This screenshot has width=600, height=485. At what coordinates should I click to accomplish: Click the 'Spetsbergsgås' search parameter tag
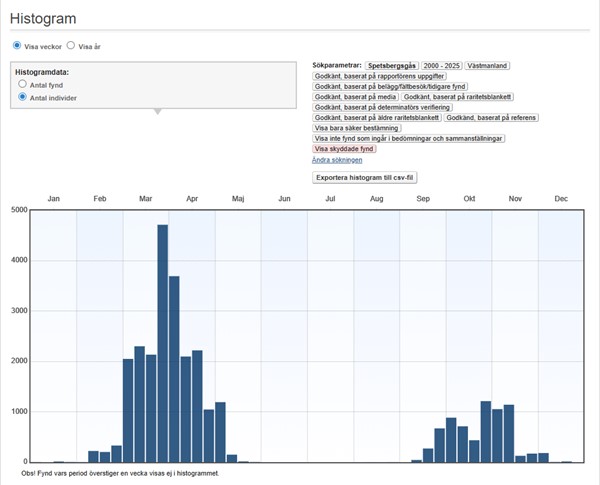click(x=390, y=65)
